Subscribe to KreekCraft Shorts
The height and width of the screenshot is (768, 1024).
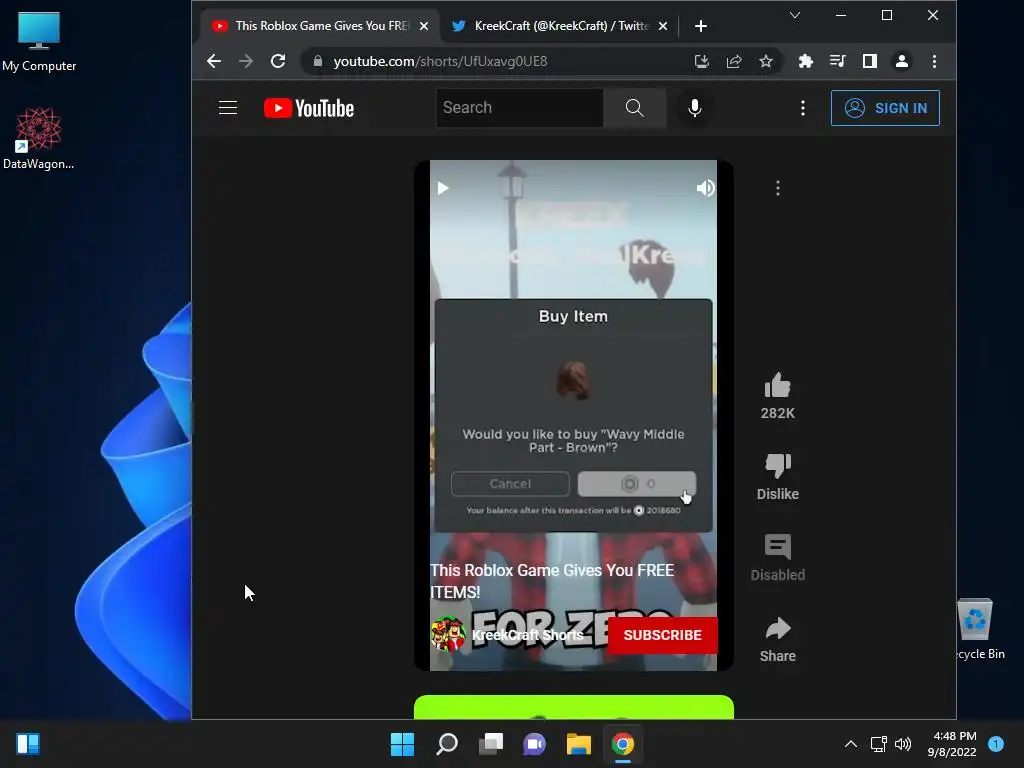662,635
